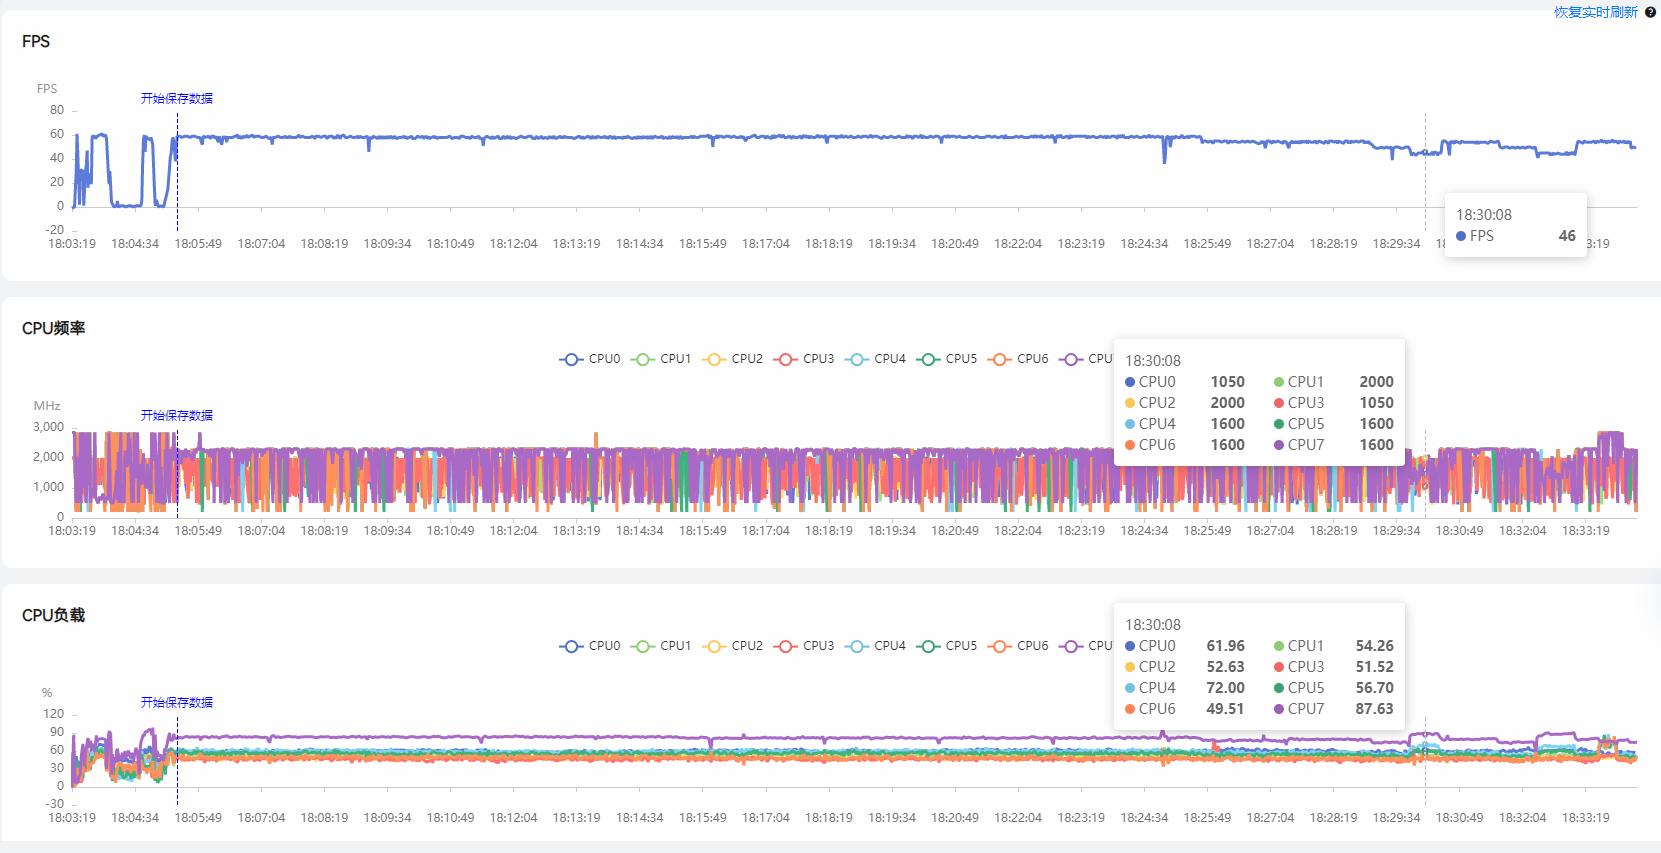Click 开始保存数据 marker on CPU负载 chart
The image size is (1661, 853).
[177, 702]
